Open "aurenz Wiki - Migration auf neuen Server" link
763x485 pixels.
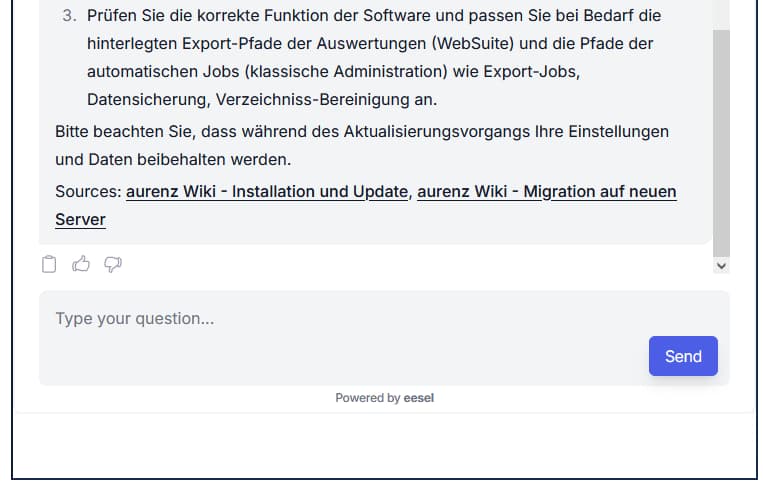click(x=546, y=191)
